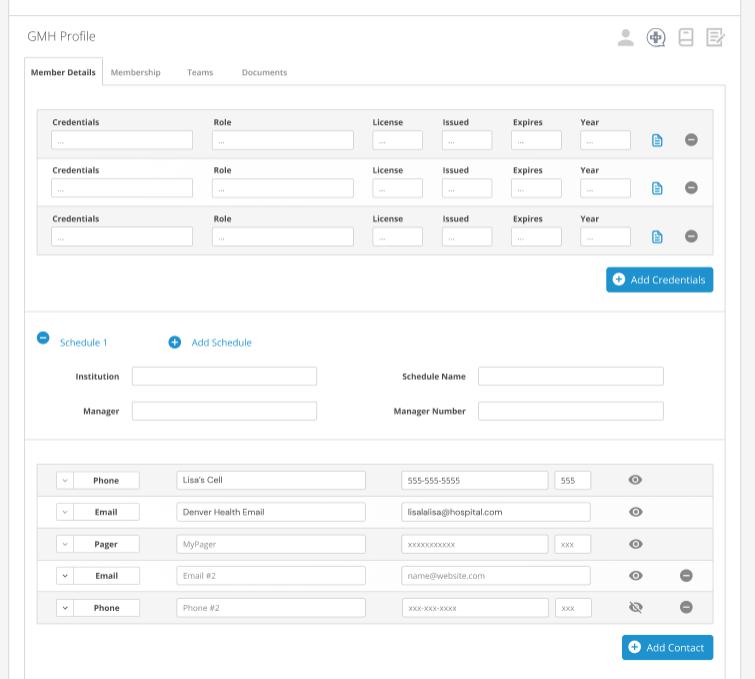
Task: Collapse the Schedule 1 section
Action: [x=43, y=338]
